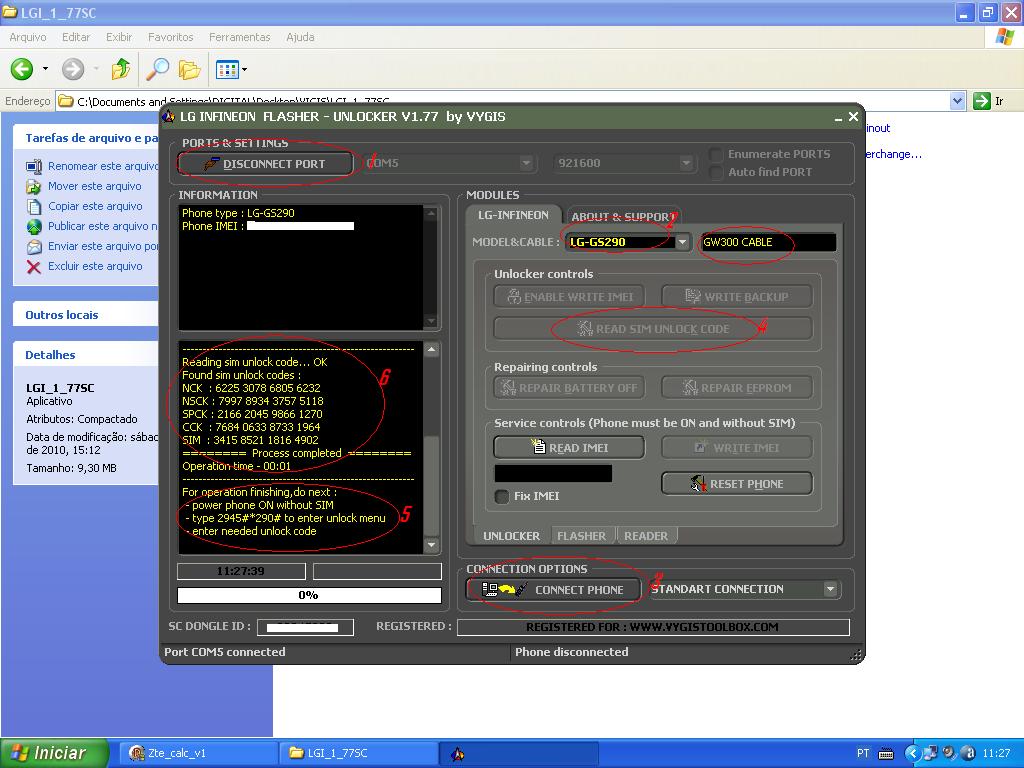Click information panel scroll down arrow

pos(430,321)
